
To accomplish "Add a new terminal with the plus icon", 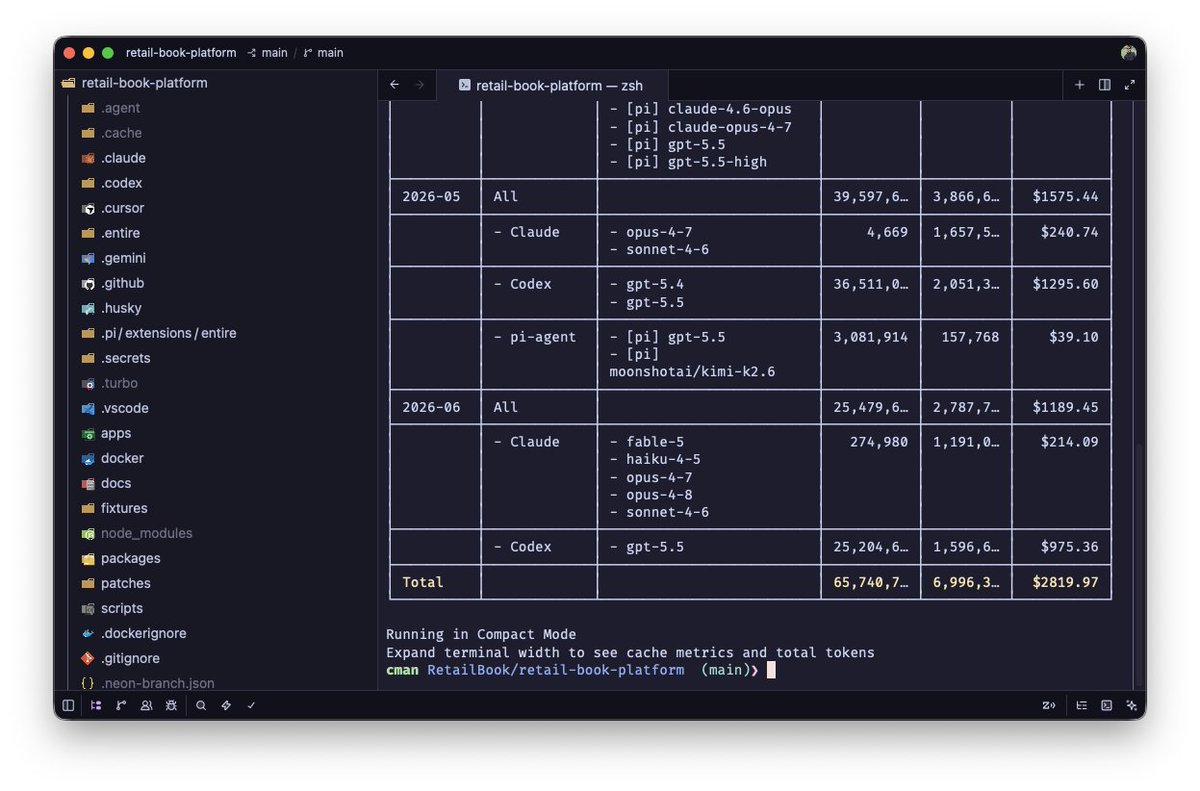I will (1079, 85).
